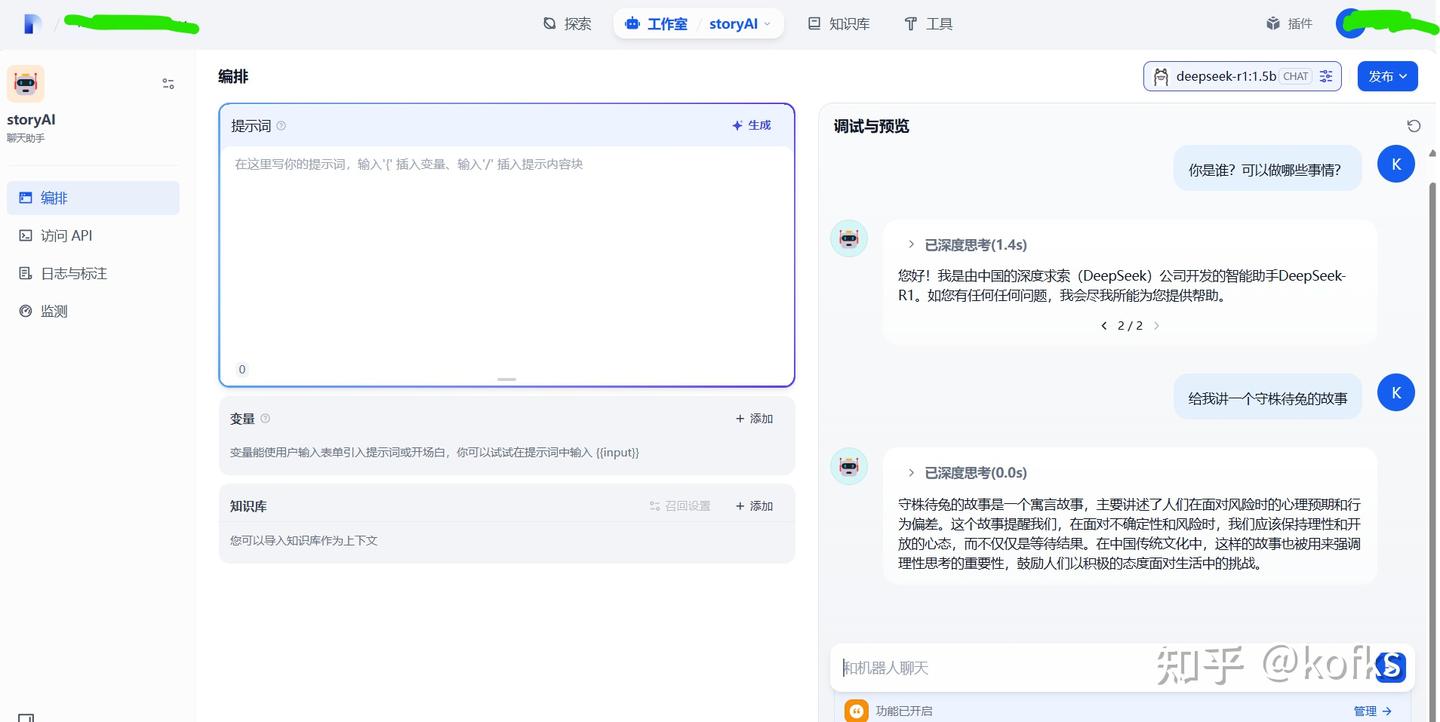Select the 编排 sidebar menu item
The width and height of the screenshot is (1440, 722).
coord(53,197)
